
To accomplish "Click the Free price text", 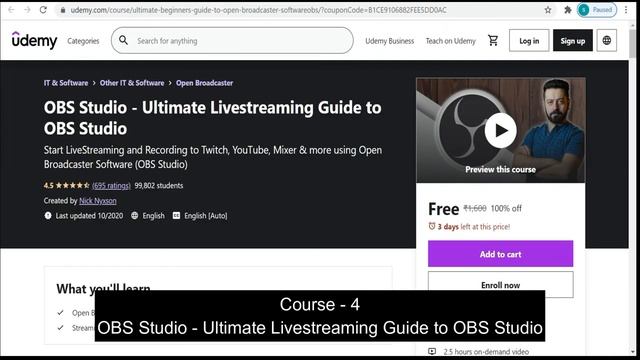I will [444, 209].
